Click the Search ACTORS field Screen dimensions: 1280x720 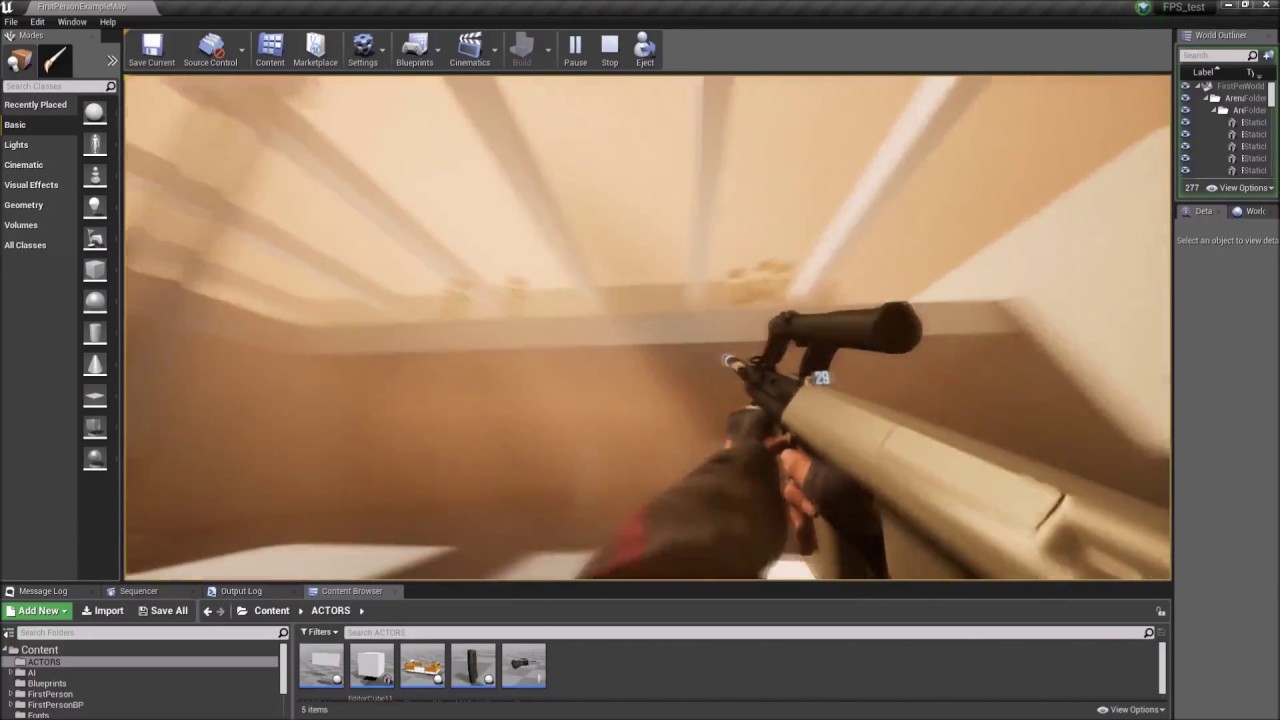pyautogui.click(x=743, y=632)
